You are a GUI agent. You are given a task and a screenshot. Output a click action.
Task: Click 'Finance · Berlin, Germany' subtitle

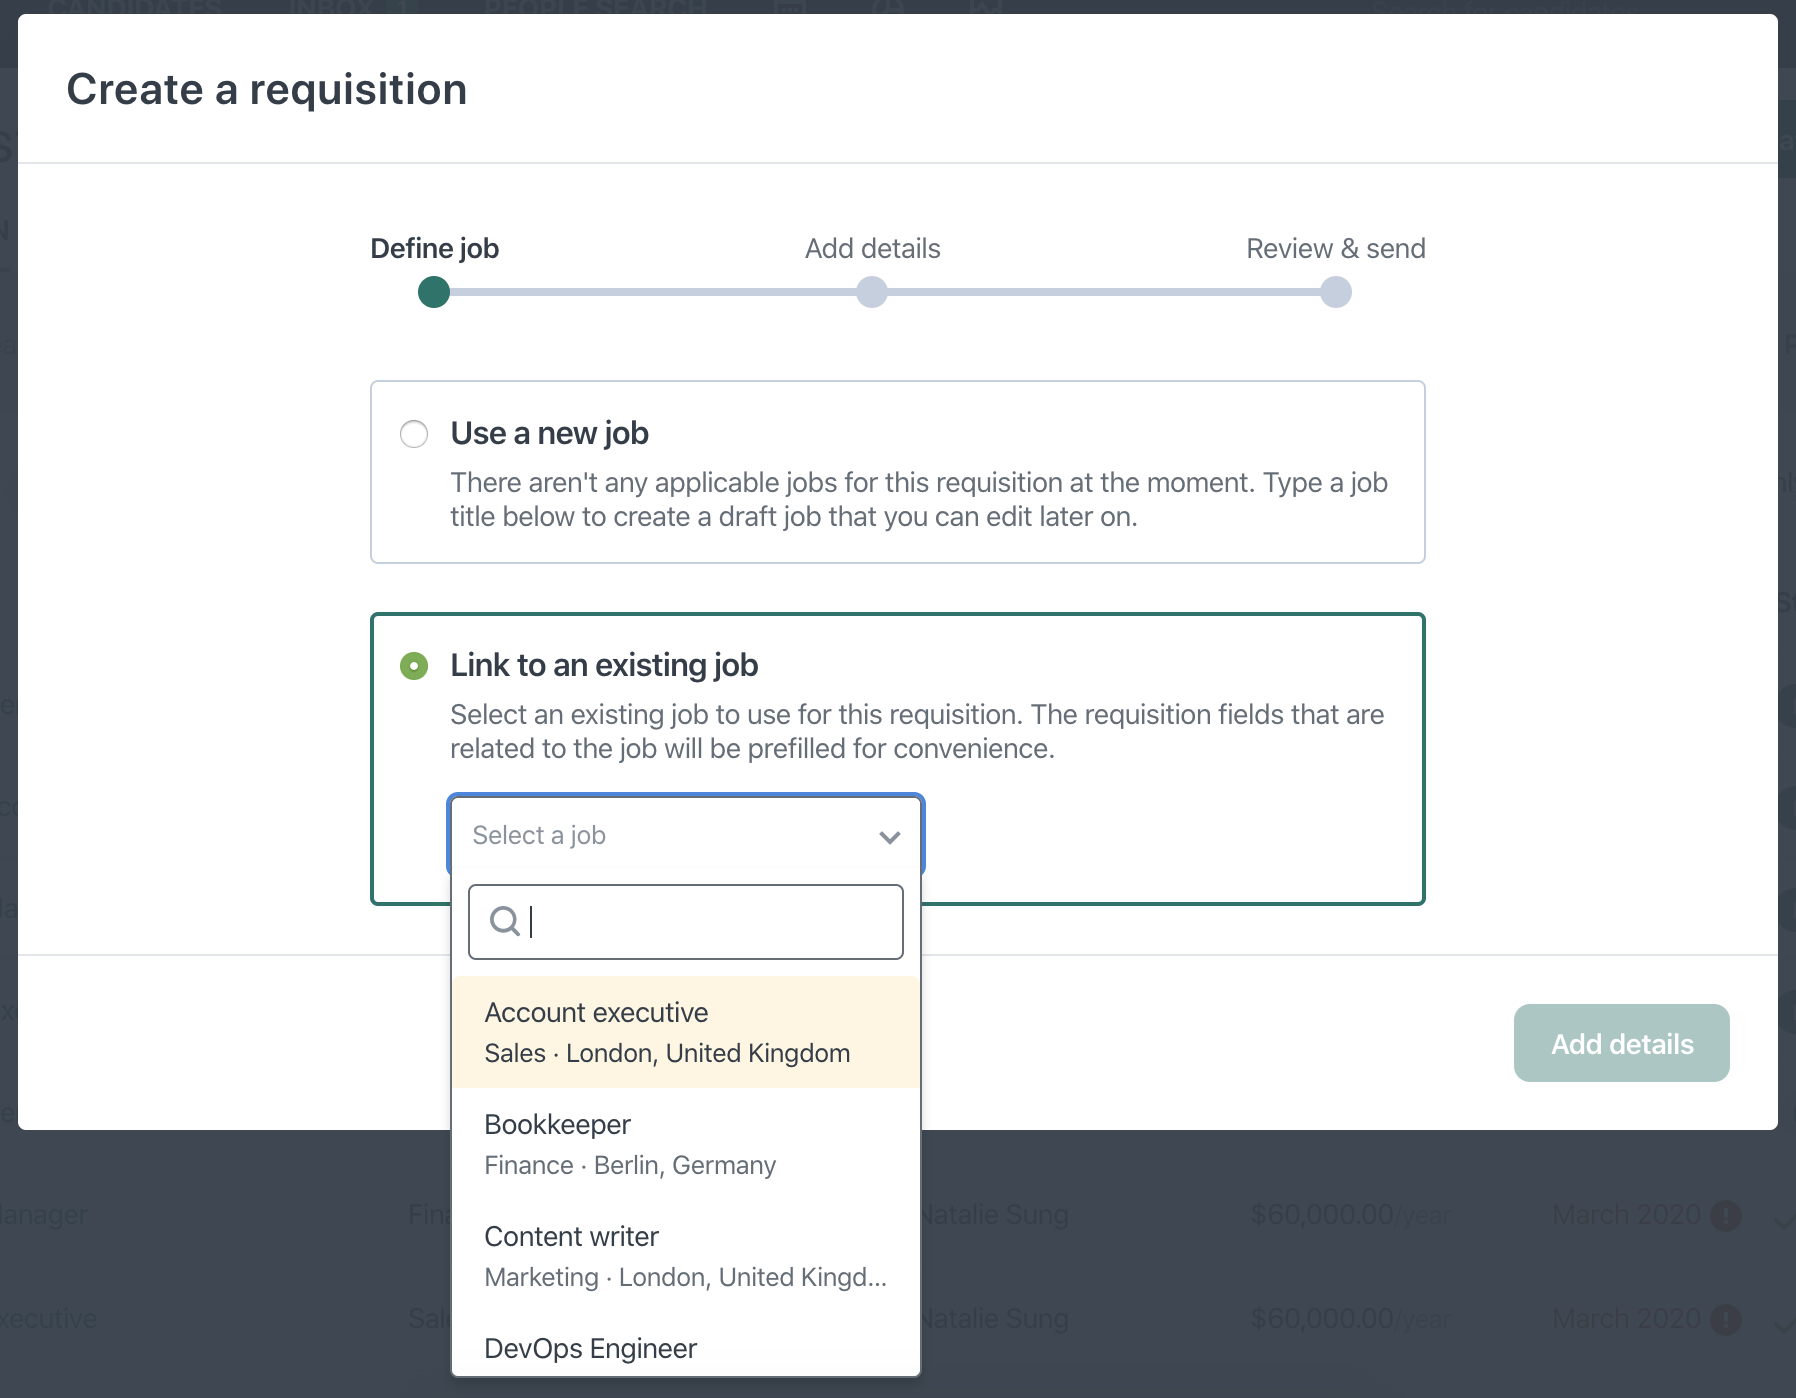tap(630, 1165)
